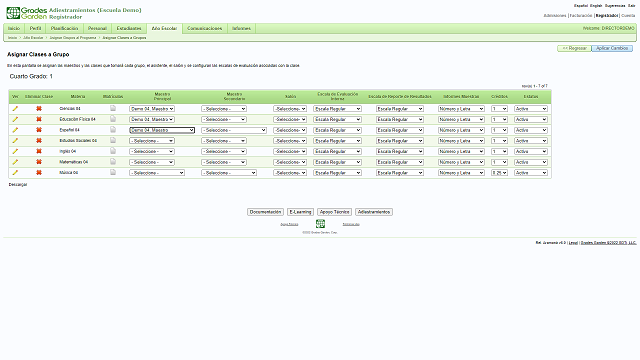The width and height of the screenshot is (640, 360).
Task: Click the Grades Garden logo in the footer
Action: [320, 224]
